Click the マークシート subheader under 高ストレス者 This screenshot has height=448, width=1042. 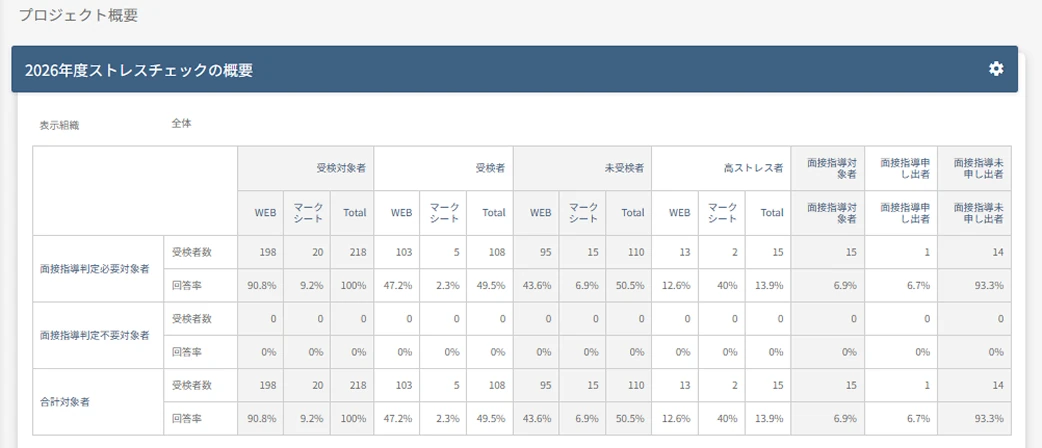(x=722, y=213)
